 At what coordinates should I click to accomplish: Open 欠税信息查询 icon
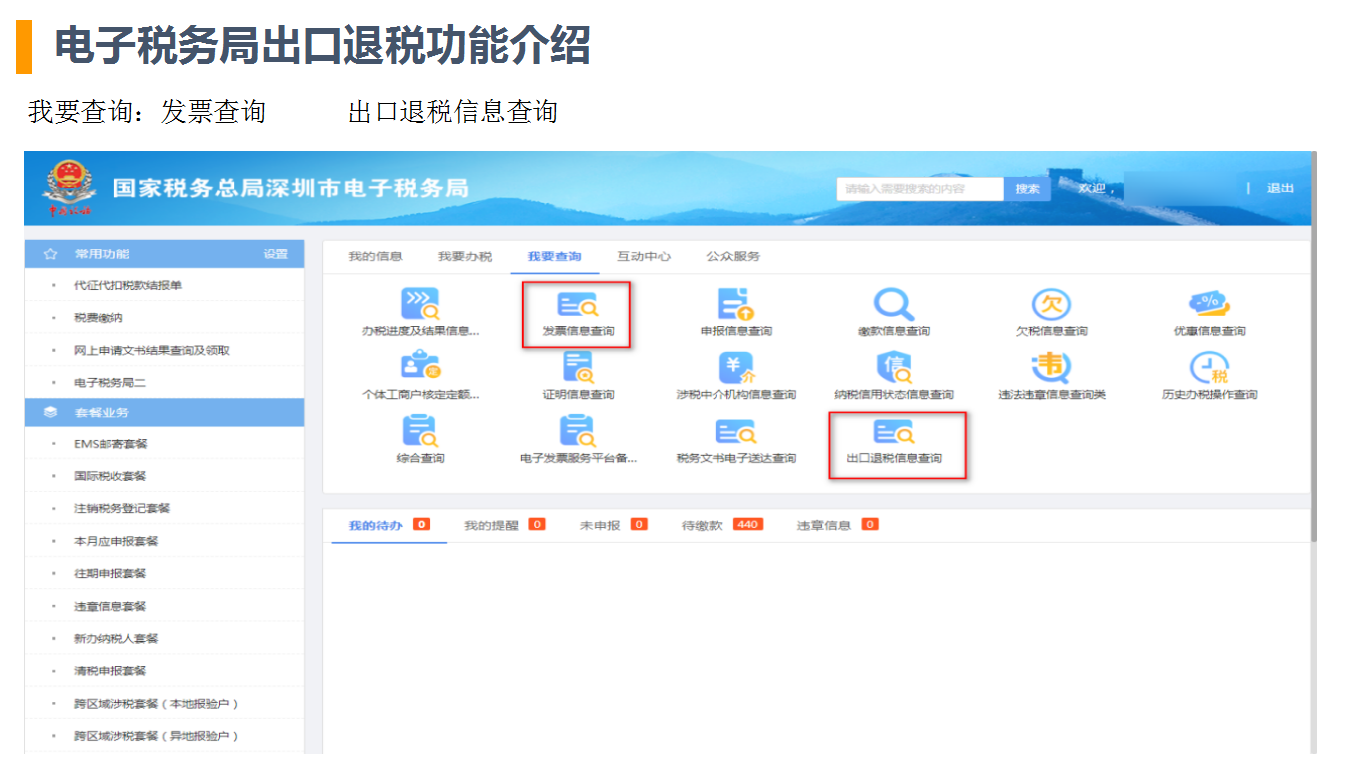coord(1051,303)
